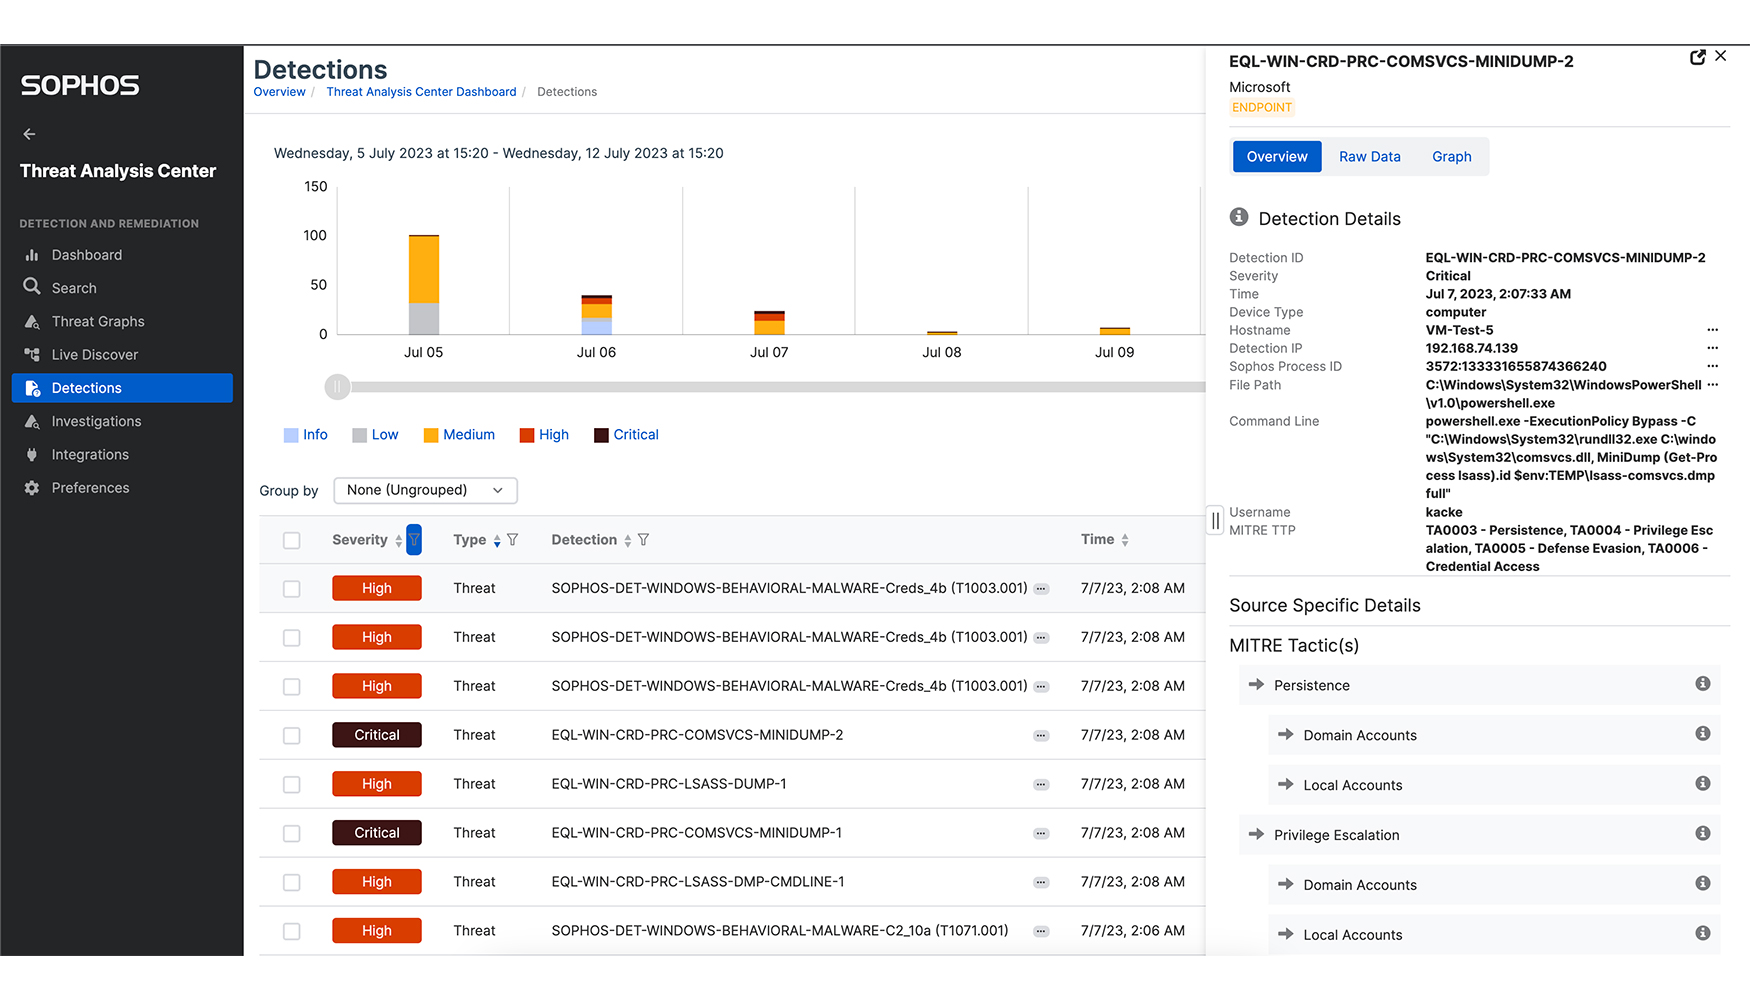The width and height of the screenshot is (1750, 1000).
Task: Check the box for EQL-WIN-CRD-PRC-COMSVCS-MINIDUMP-2 row
Action: [x=292, y=736]
